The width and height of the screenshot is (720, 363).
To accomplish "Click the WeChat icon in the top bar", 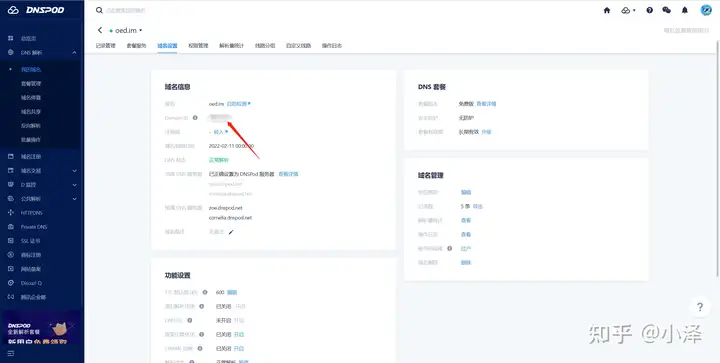I will 666,10.
